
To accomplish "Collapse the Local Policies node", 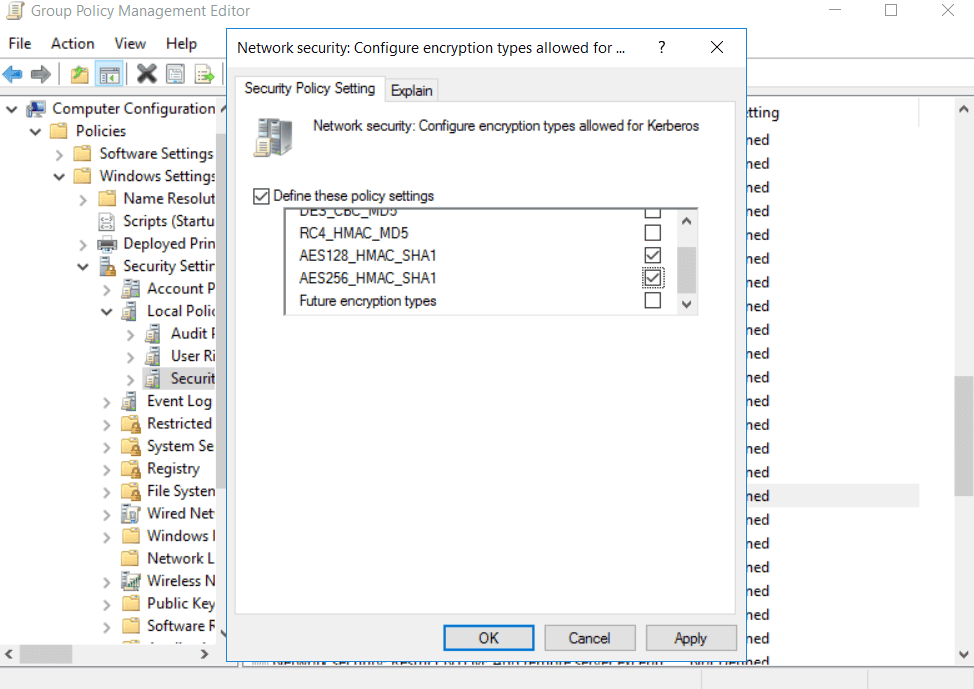I will 107,312.
